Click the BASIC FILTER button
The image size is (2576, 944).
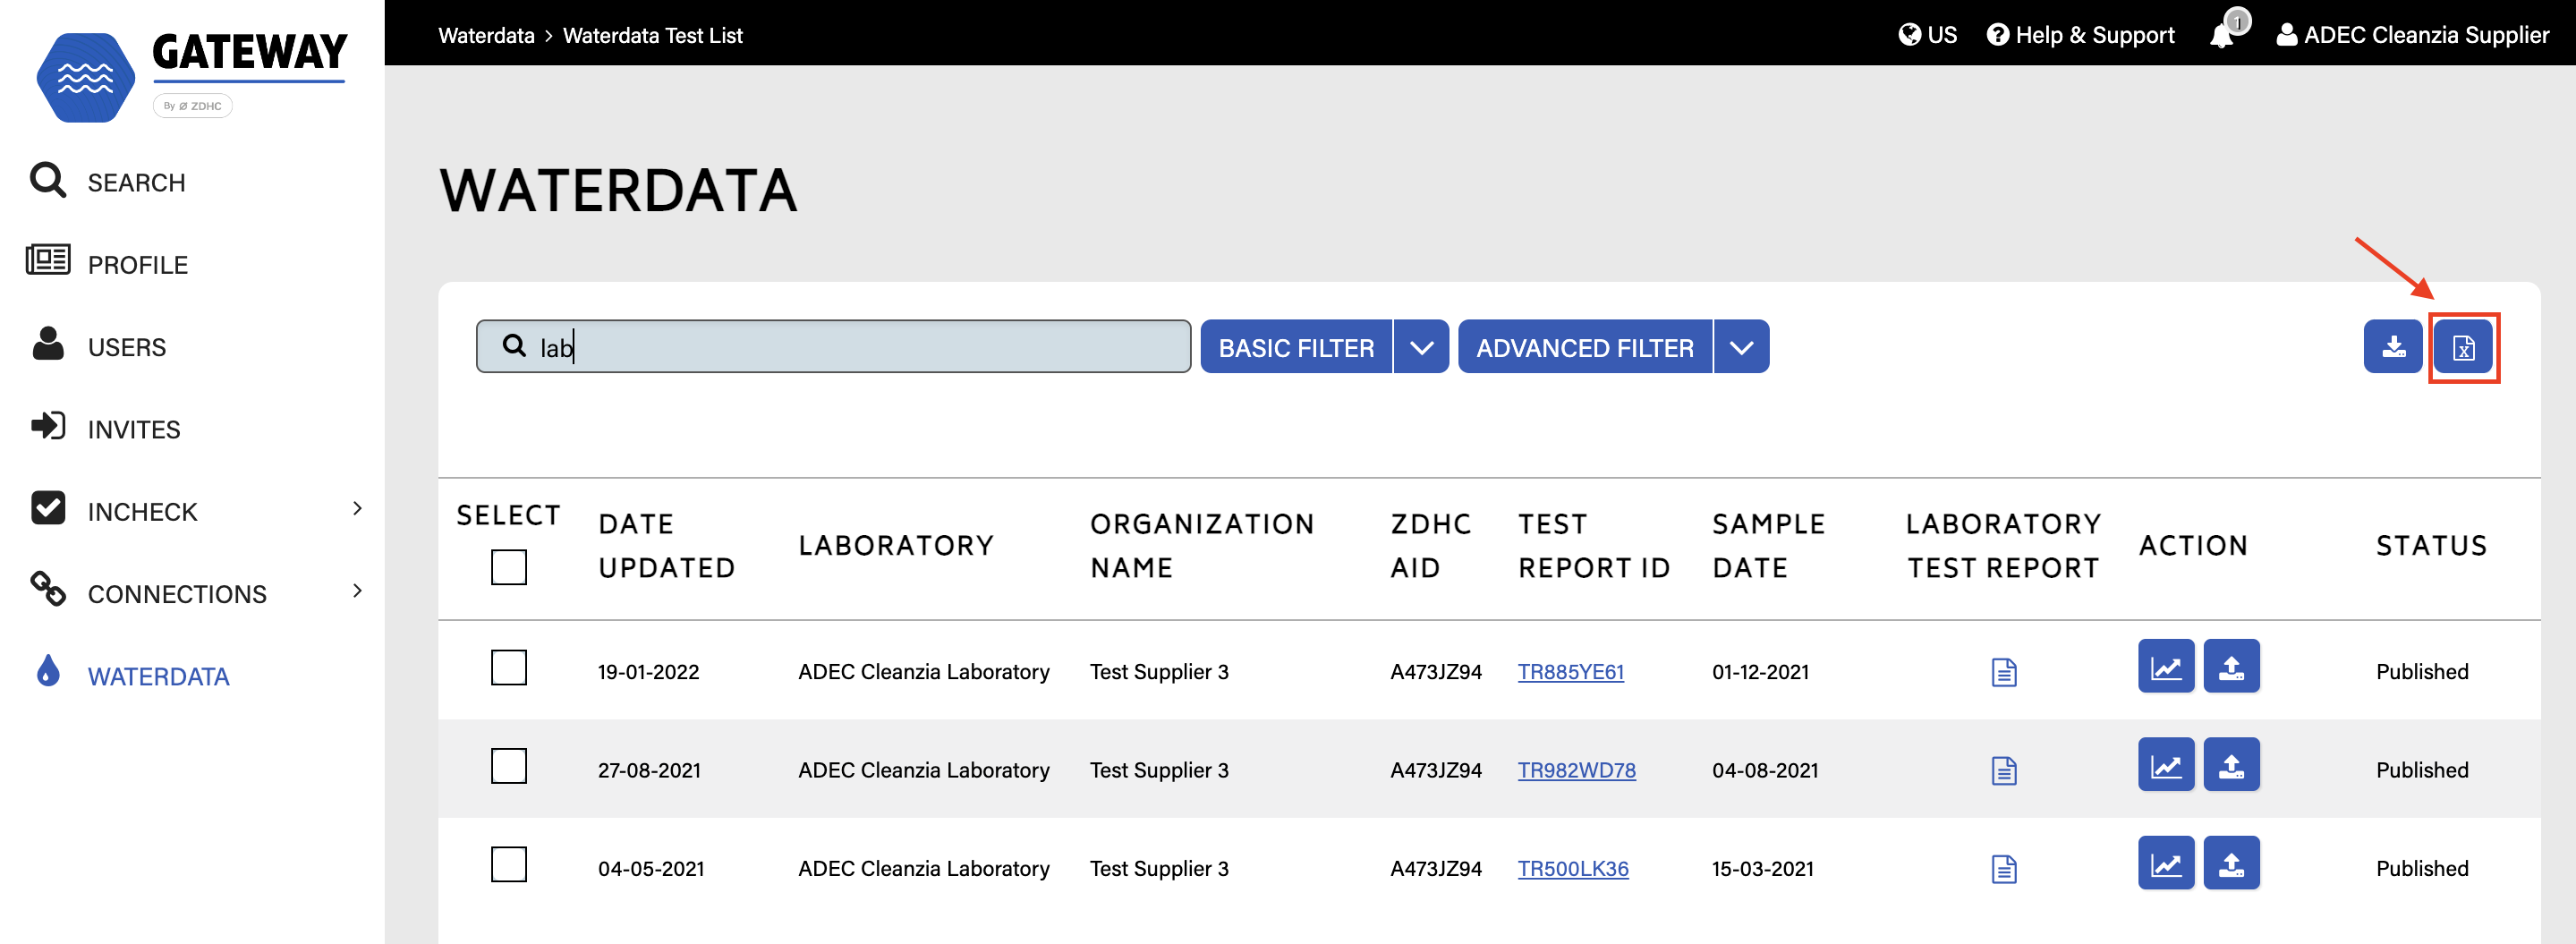(x=1296, y=347)
